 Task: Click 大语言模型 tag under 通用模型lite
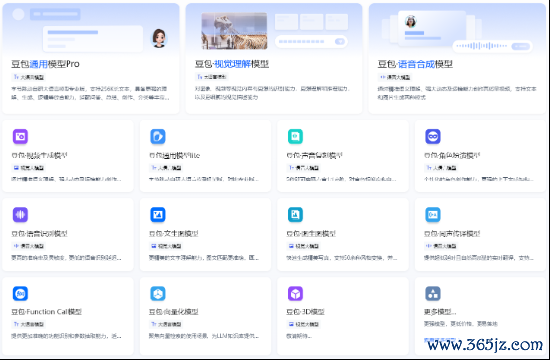pos(166,168)
